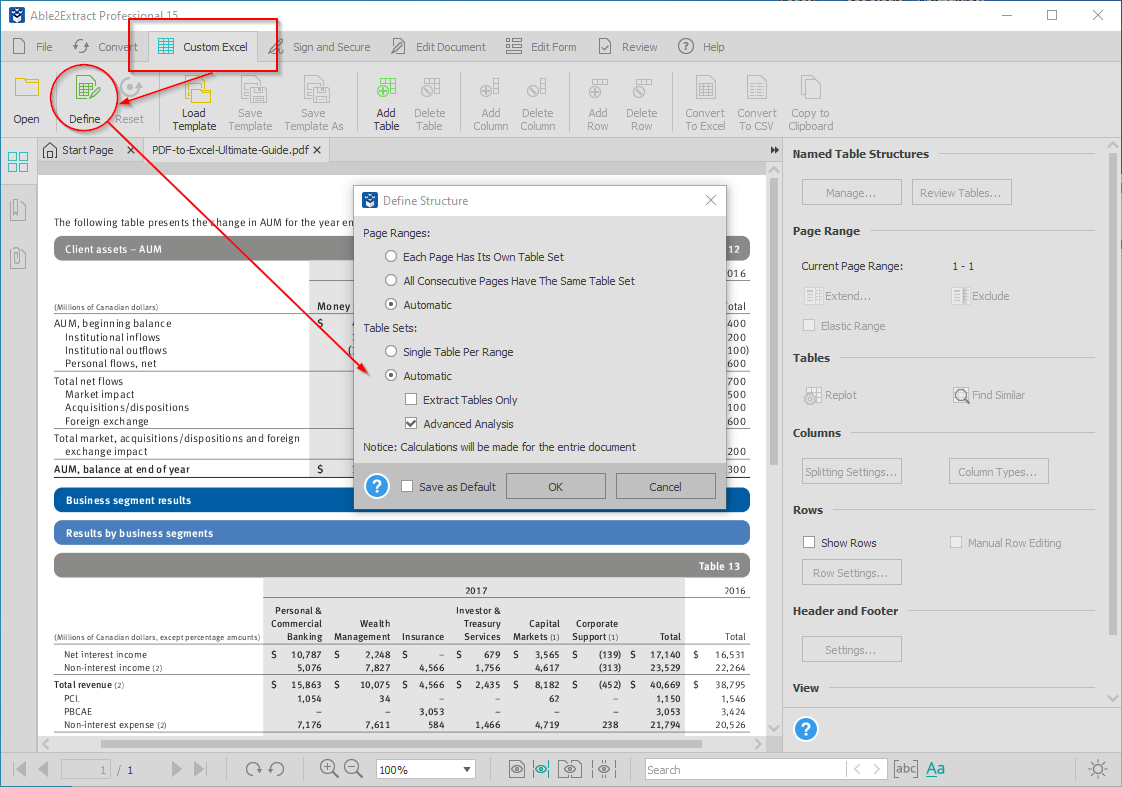Image resolution: width=1122 pixels, height=787 pixels.
Task: Open the thumbnails panel in left sidebar
Action: (x=18, y=162)
